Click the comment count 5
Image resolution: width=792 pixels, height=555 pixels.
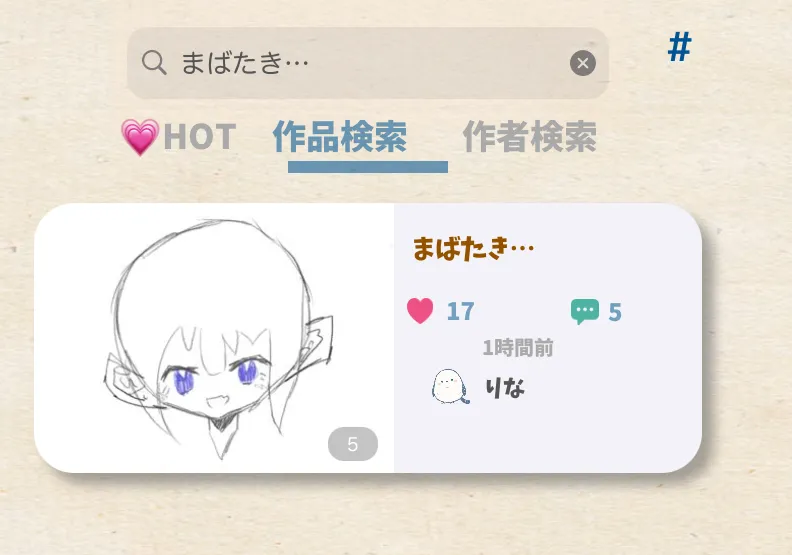(615, 312)
